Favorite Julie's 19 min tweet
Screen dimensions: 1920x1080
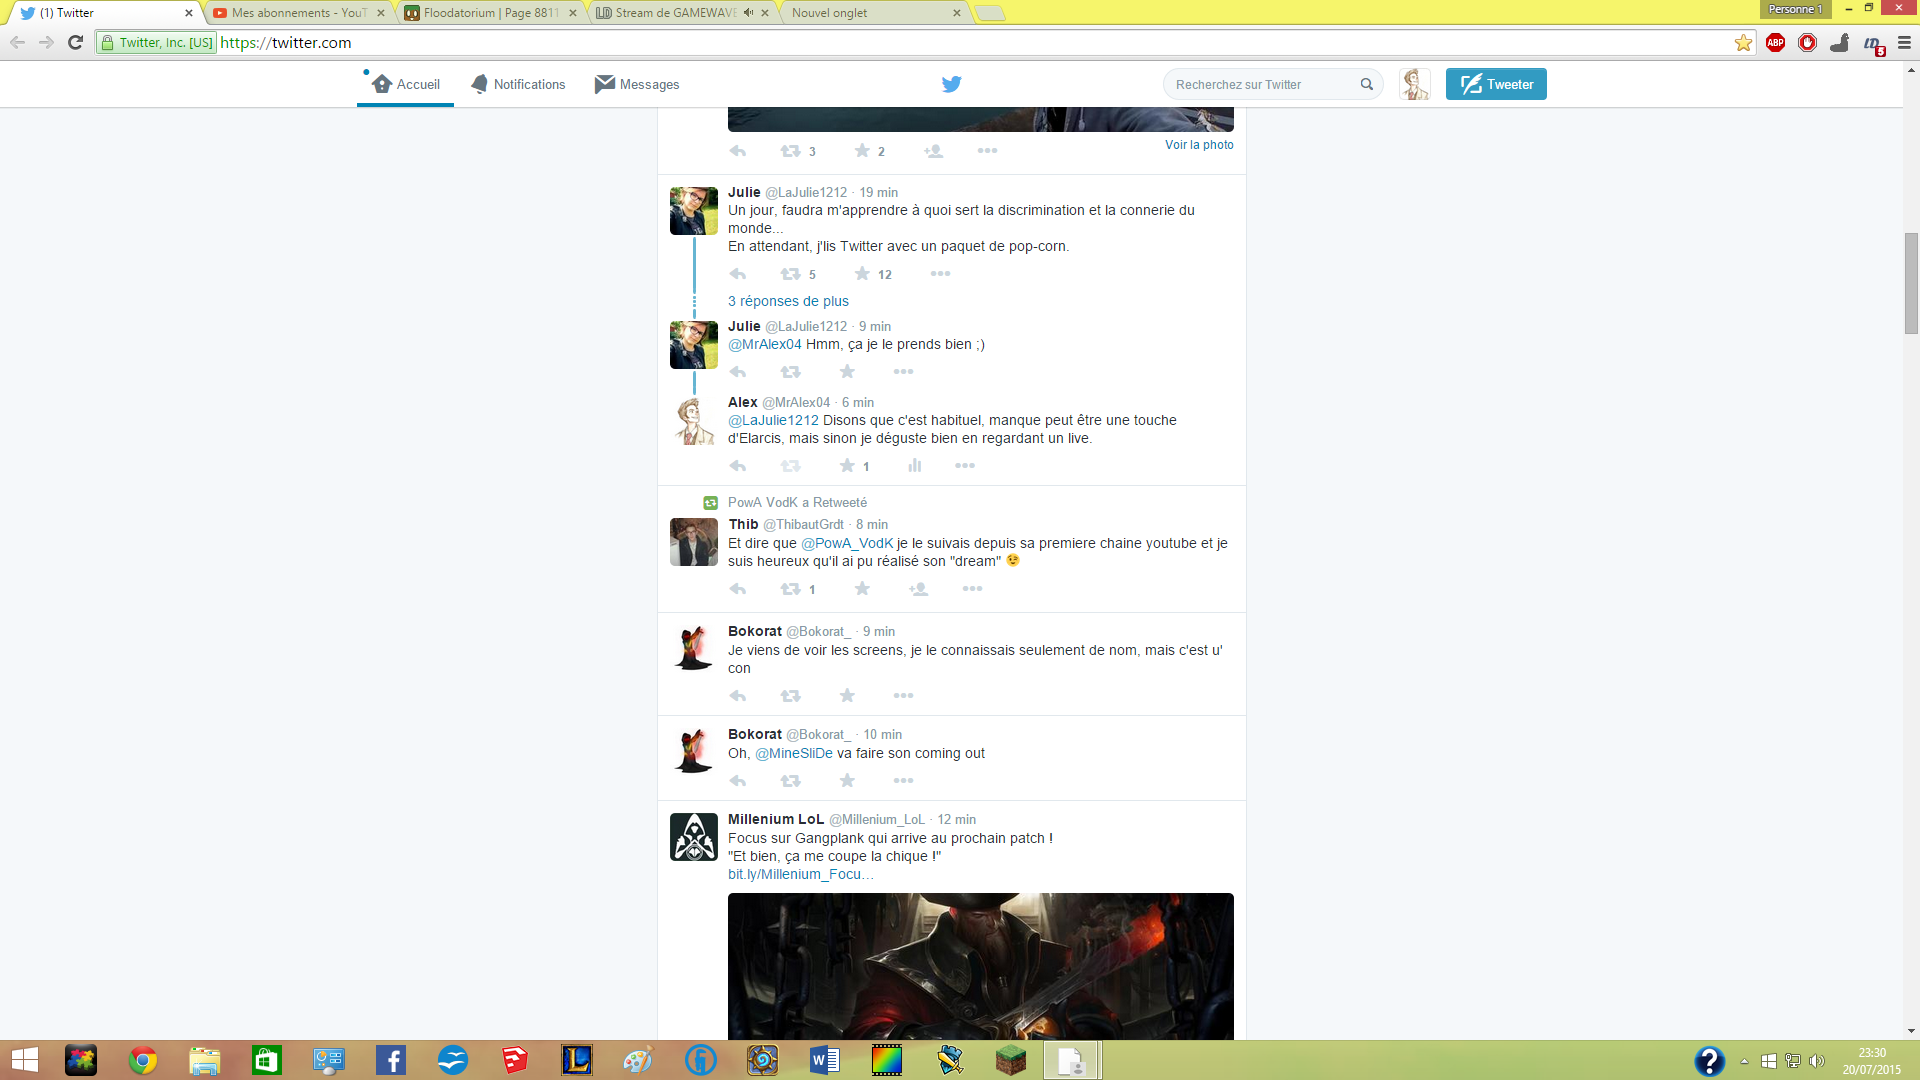click(862, 274)
